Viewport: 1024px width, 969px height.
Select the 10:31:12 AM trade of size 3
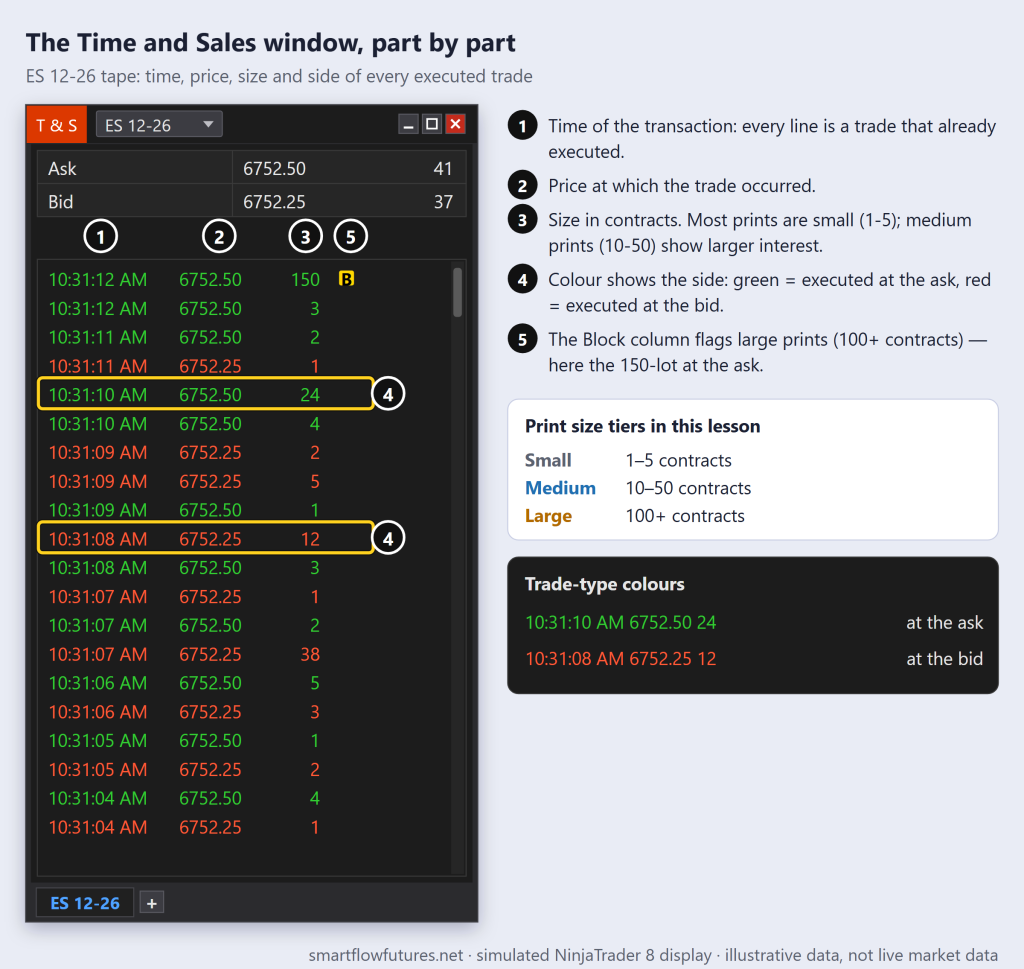point(244,308)
